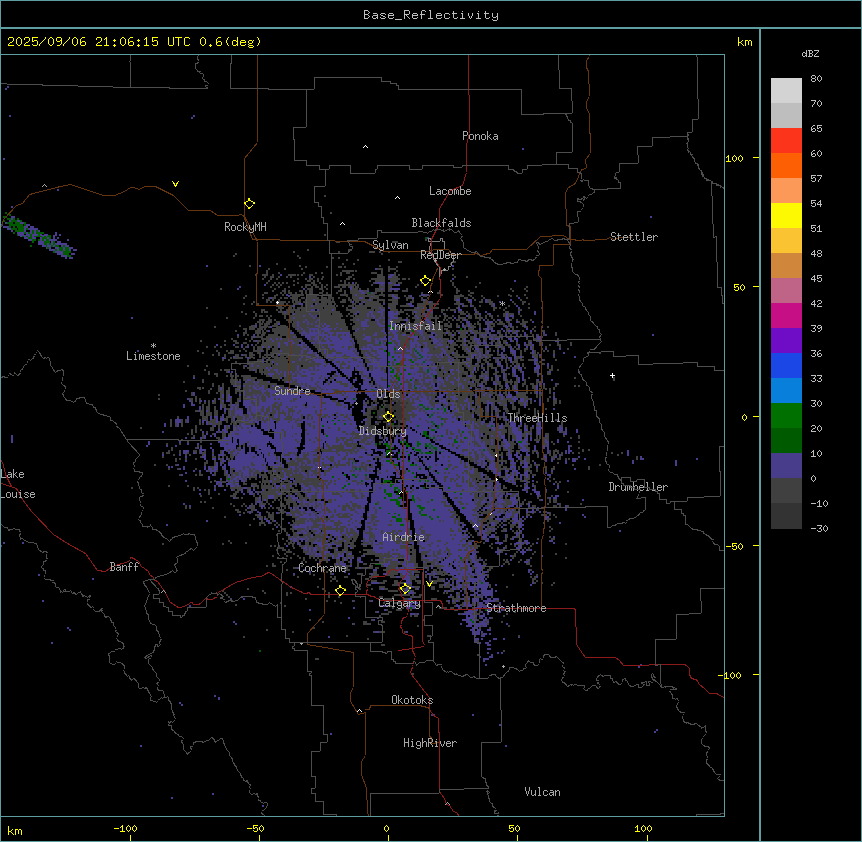This screenshot has width=862, height=842.
Task: Select the Calgary label
Action: [x=399, y=603]
